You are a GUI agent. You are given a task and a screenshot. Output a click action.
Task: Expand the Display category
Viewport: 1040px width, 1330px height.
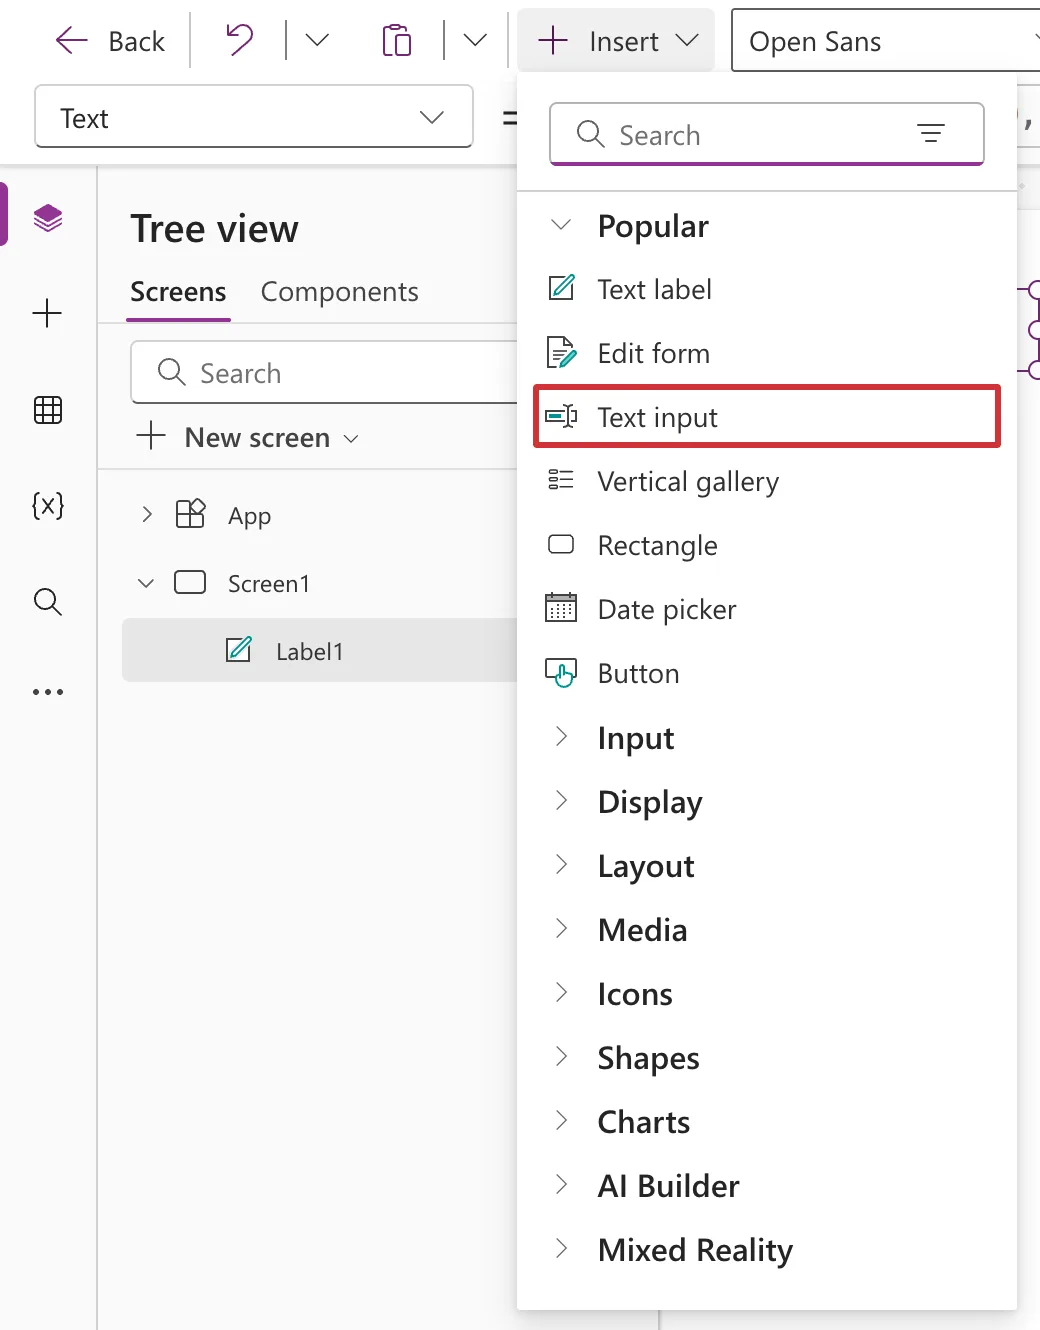562,801
